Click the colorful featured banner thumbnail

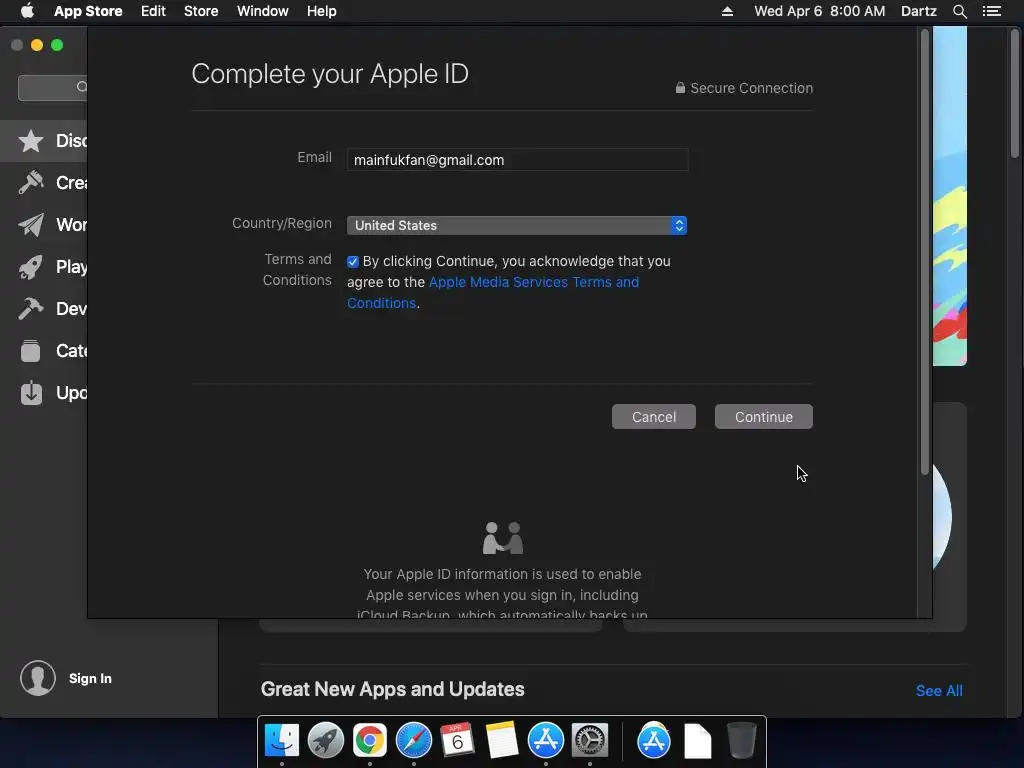pyautogui.click(x=950, y=196)
